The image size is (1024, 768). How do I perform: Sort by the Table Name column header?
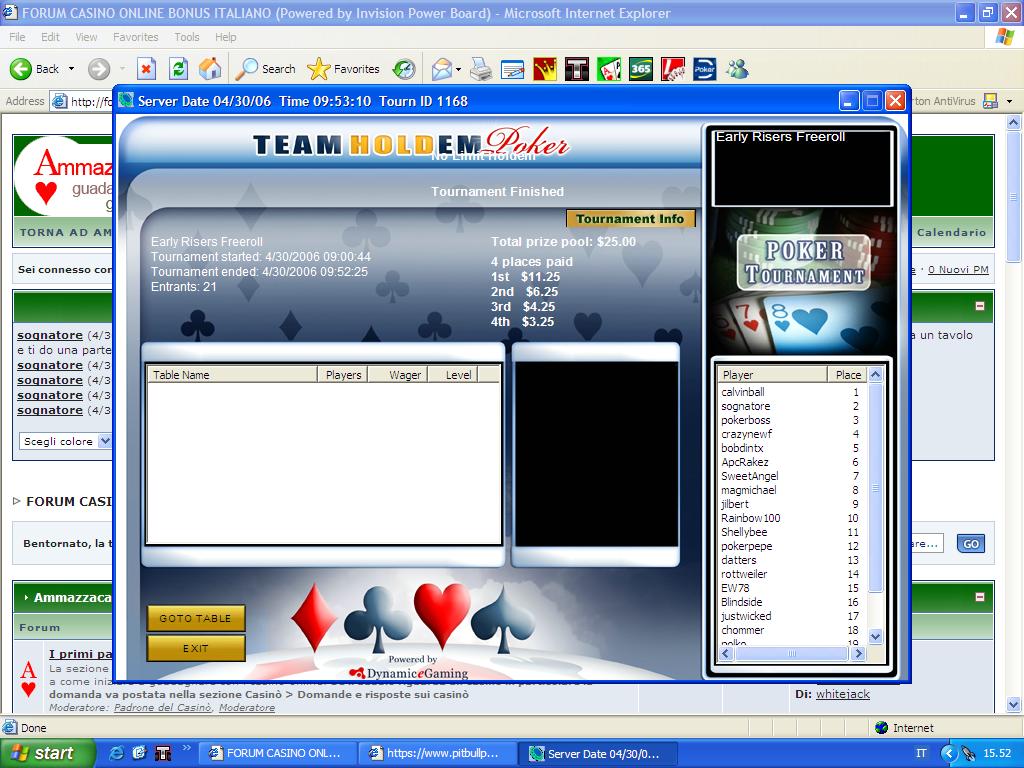(x=232, y=374)
